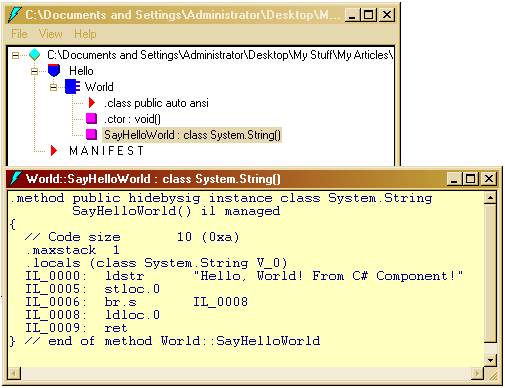Click the '.maxstack 1' line
The image size is (505, 388).
pos(72,250)
